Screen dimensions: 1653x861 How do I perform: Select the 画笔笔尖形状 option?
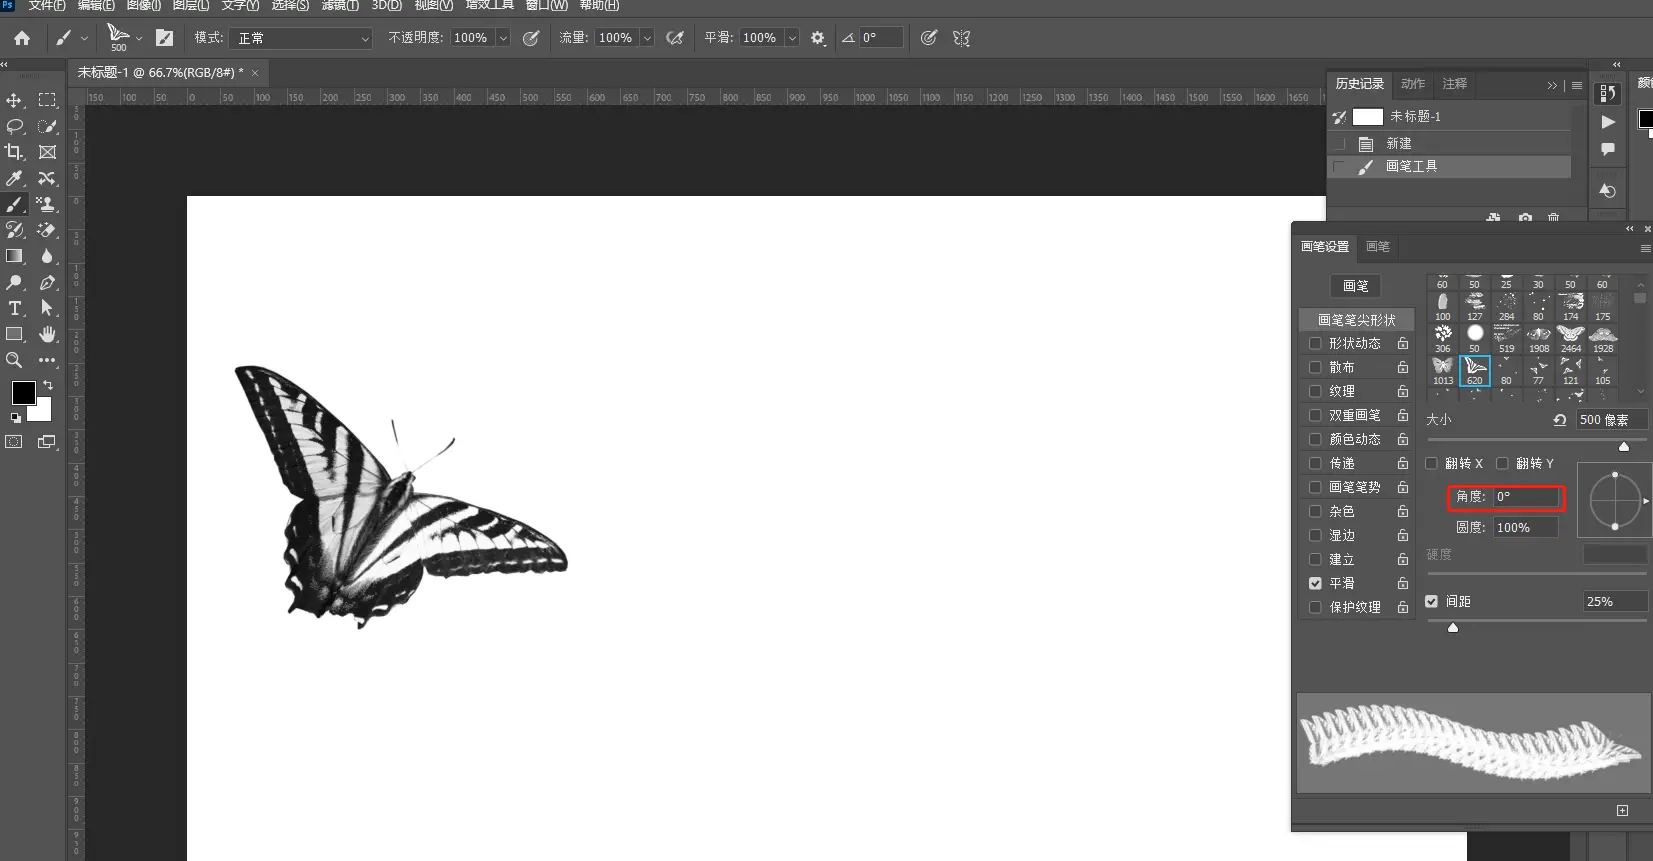[x=1356, y=320]
